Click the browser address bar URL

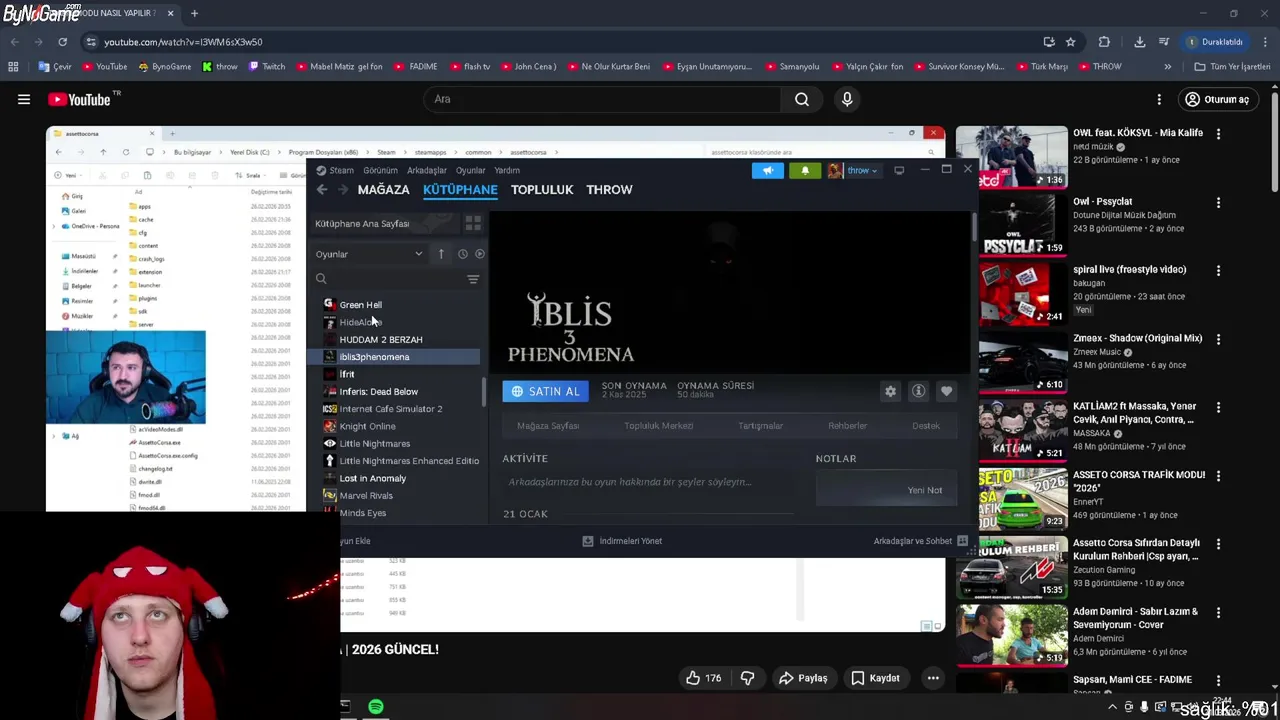coord(183,42)
